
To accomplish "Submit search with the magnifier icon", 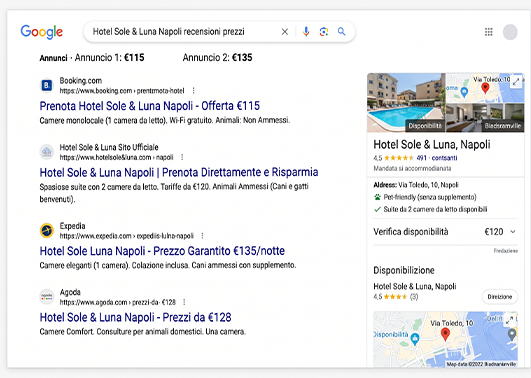I will 342,32.
